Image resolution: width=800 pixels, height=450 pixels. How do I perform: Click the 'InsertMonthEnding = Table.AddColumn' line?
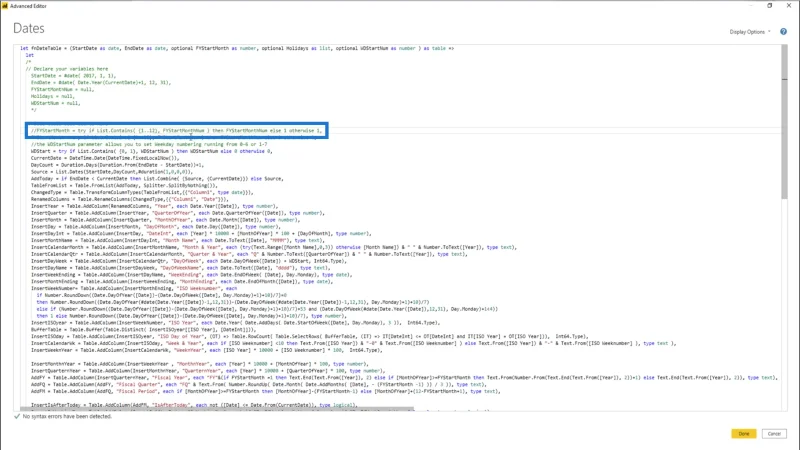pyautogui.click(x=180, y=282)
